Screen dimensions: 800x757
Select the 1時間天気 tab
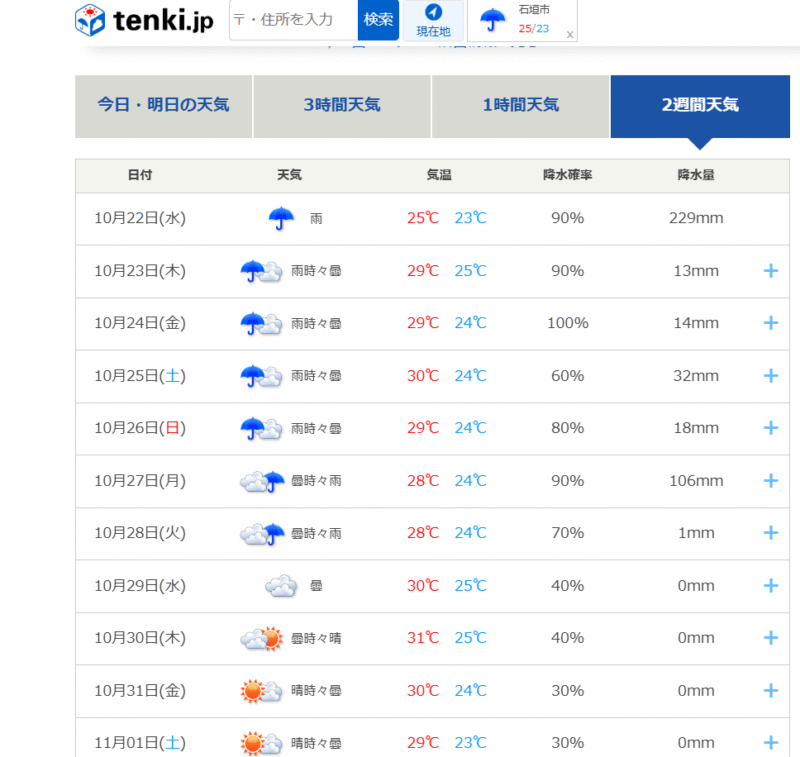pos(520,105)
